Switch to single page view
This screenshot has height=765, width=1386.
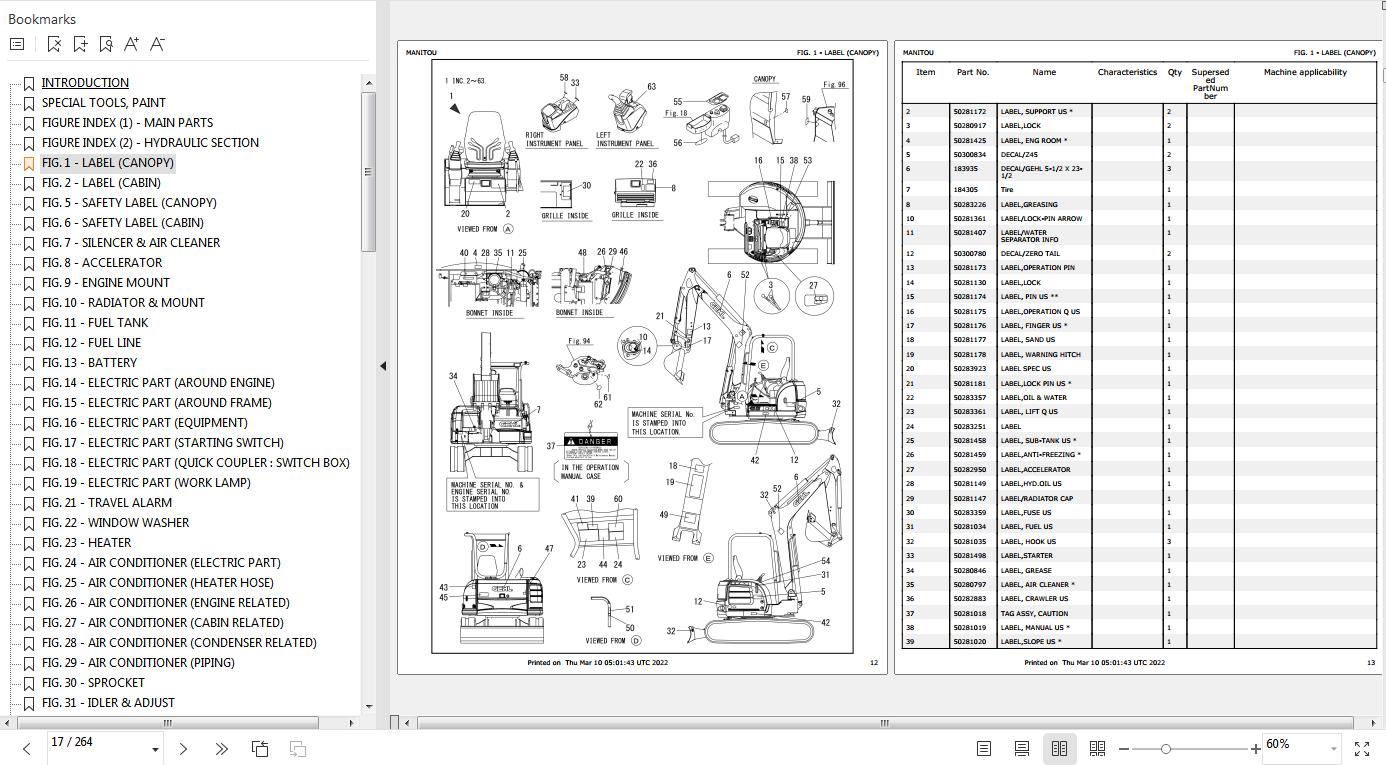[x=983, y=748]
